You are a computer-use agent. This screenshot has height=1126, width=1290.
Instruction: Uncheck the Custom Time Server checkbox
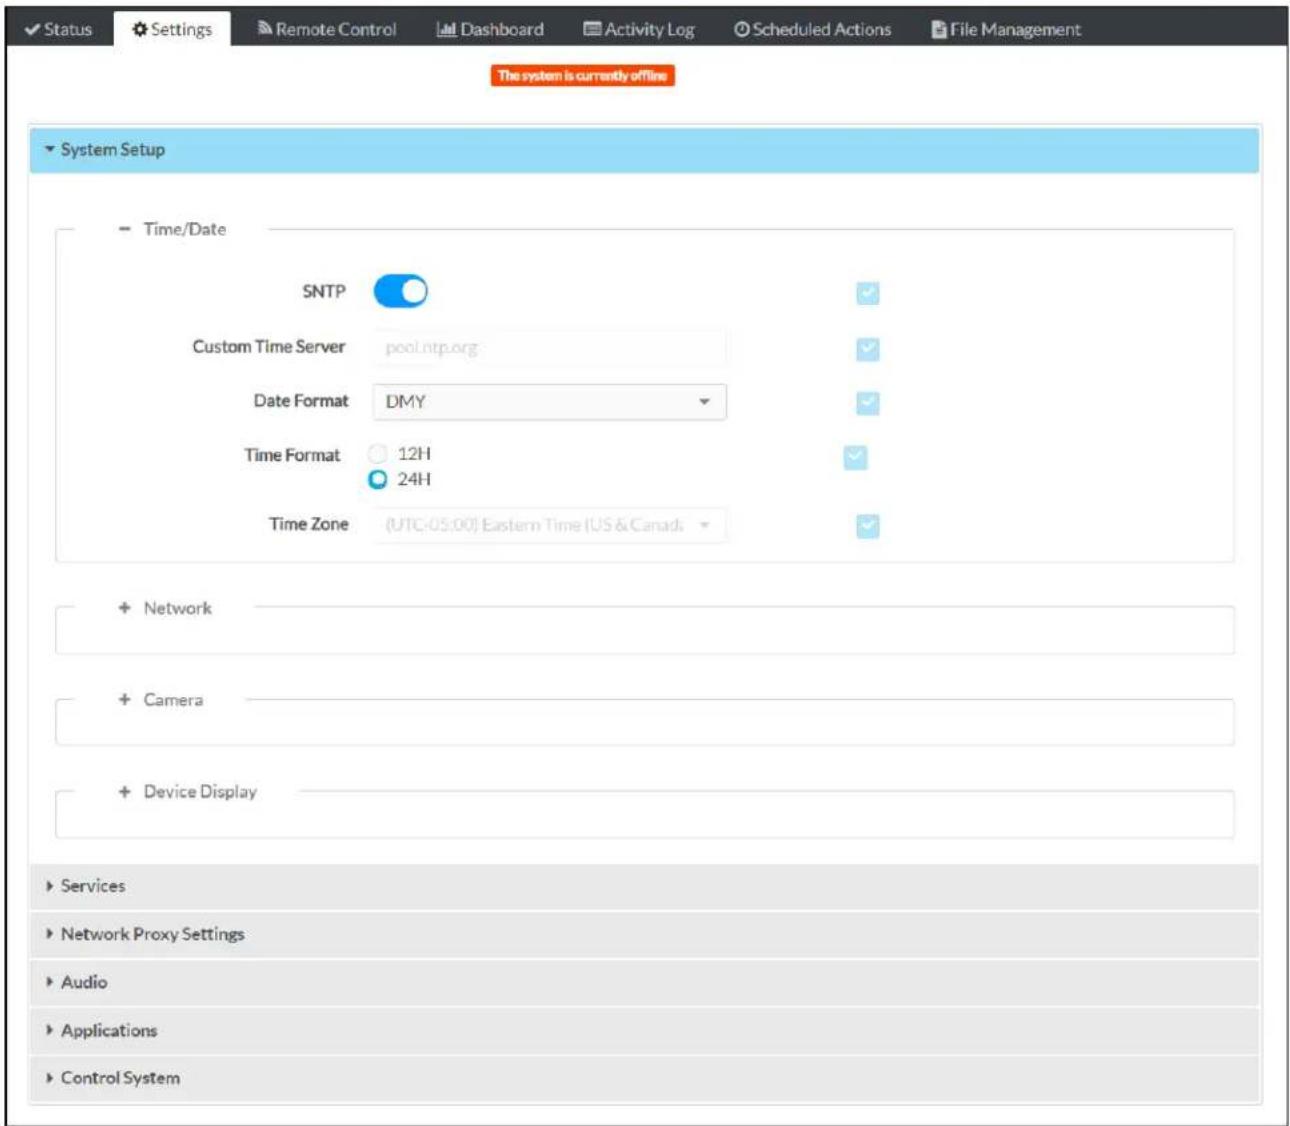coord(868,349)
